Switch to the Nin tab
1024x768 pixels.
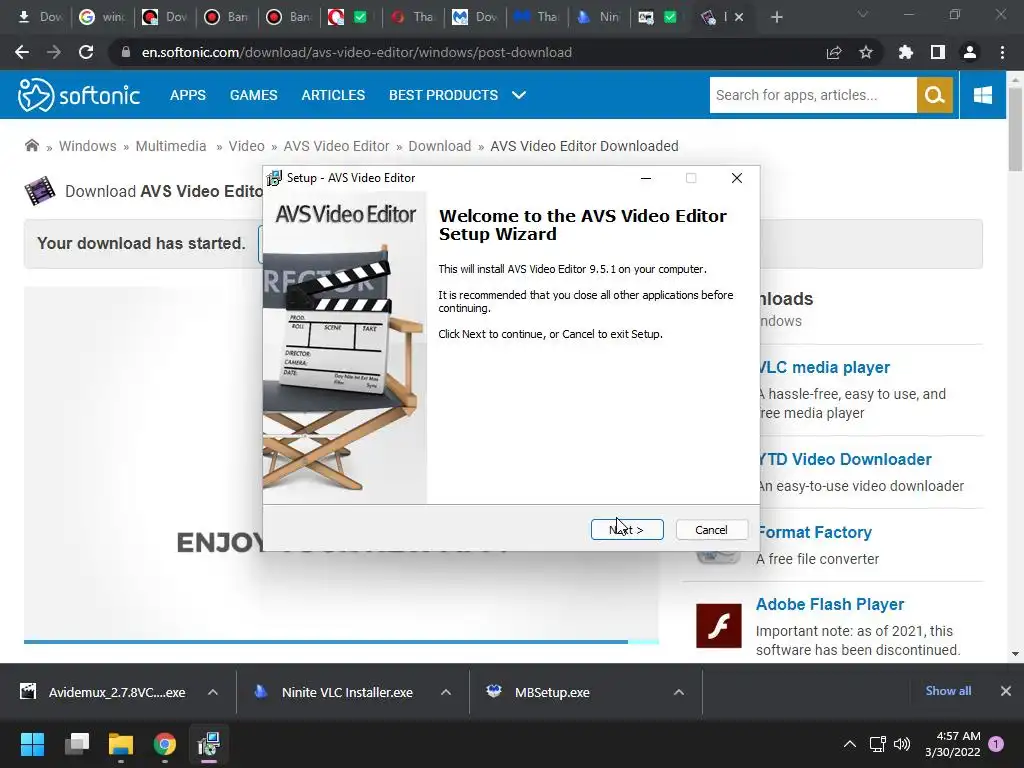[x=598, y=17]
